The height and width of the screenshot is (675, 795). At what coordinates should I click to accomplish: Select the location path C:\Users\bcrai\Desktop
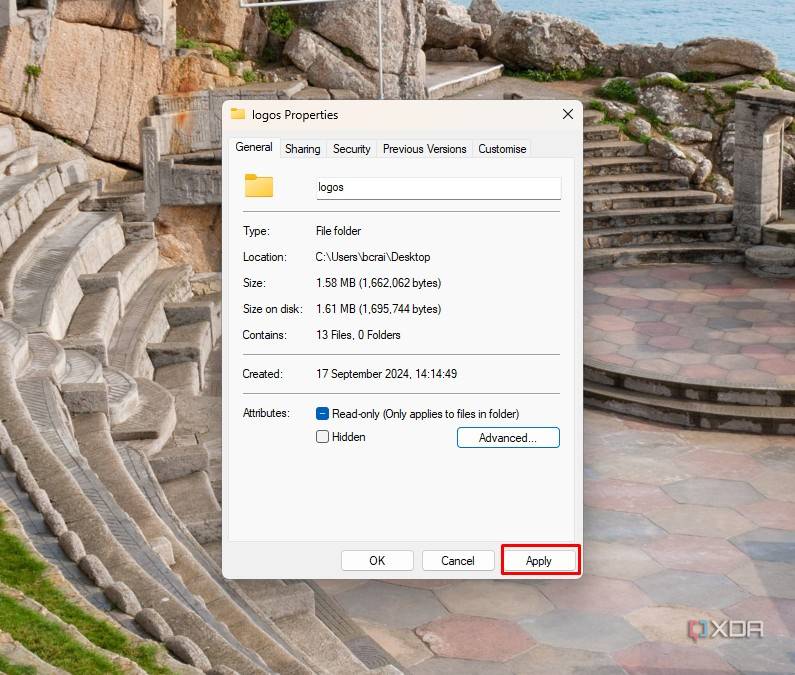click(373, 257)
